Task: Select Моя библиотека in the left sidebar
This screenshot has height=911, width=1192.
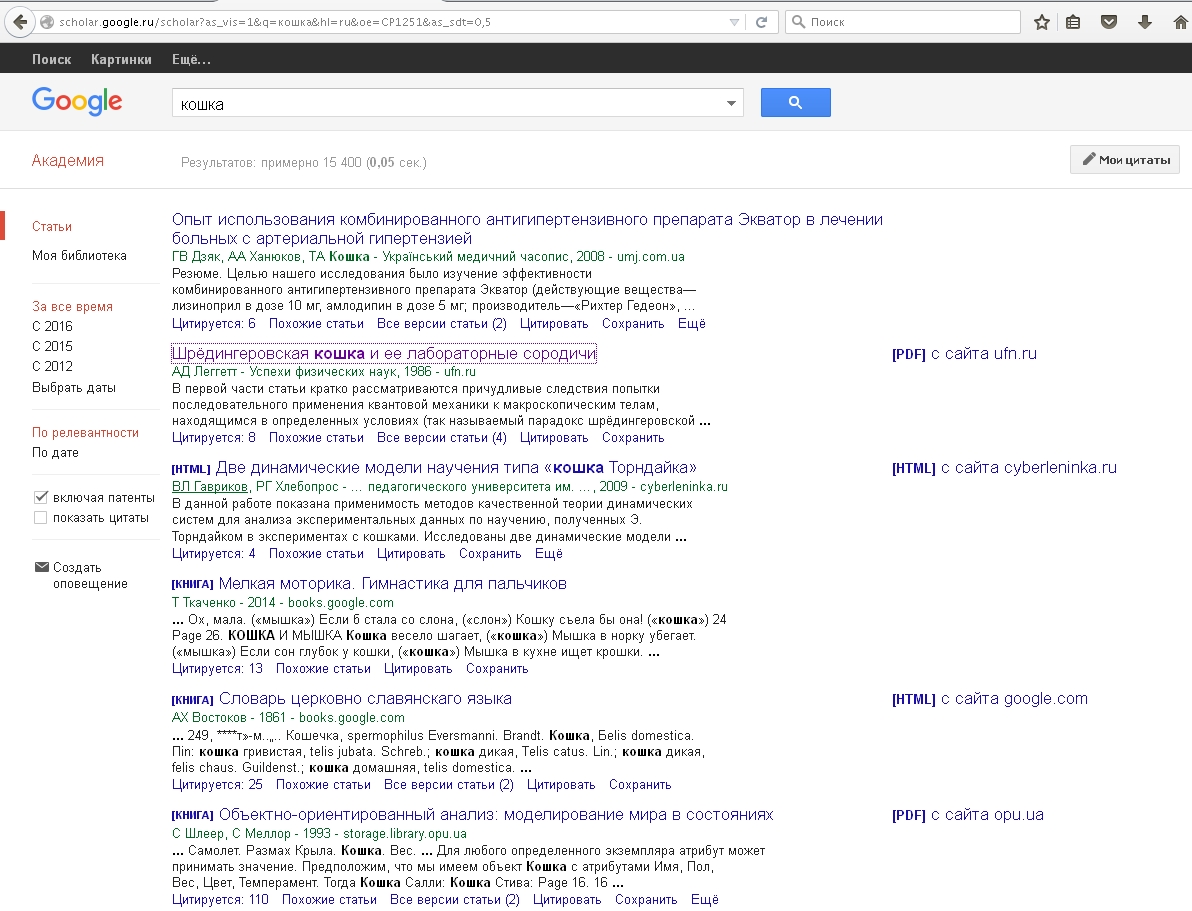Action: [x=79, y=255]
